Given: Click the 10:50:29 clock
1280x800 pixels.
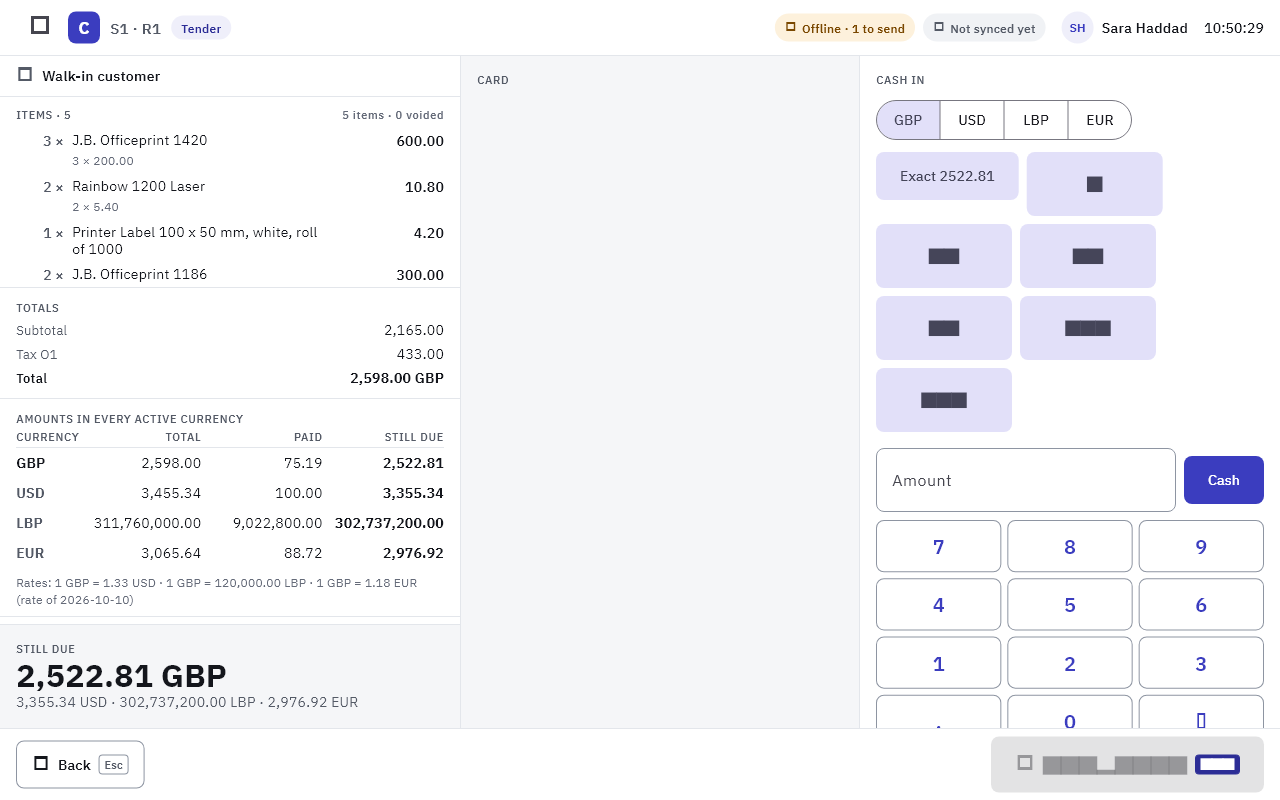Looking at the screenshot, I should (x=1234, y=28).
